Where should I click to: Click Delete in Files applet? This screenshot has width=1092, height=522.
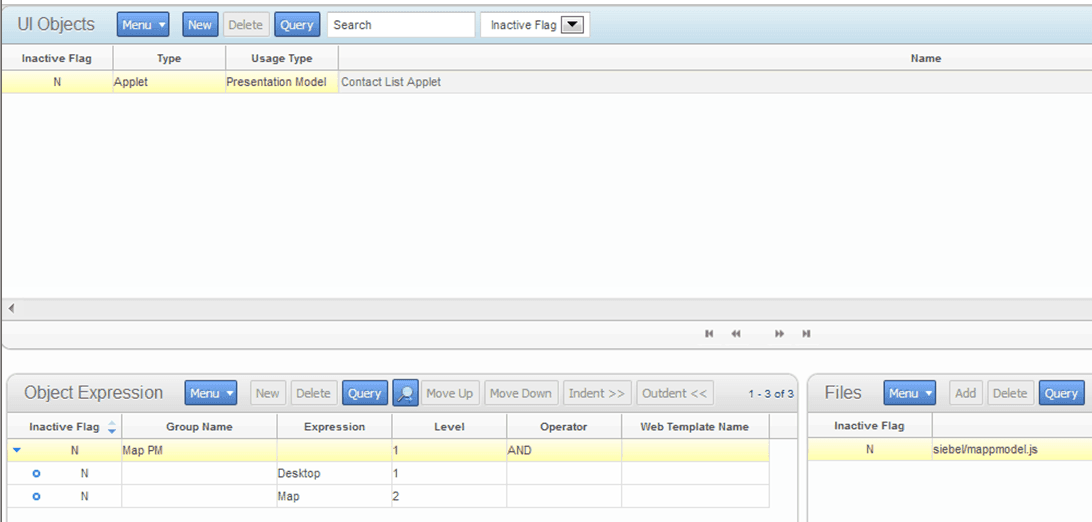tap(1010, 393)
